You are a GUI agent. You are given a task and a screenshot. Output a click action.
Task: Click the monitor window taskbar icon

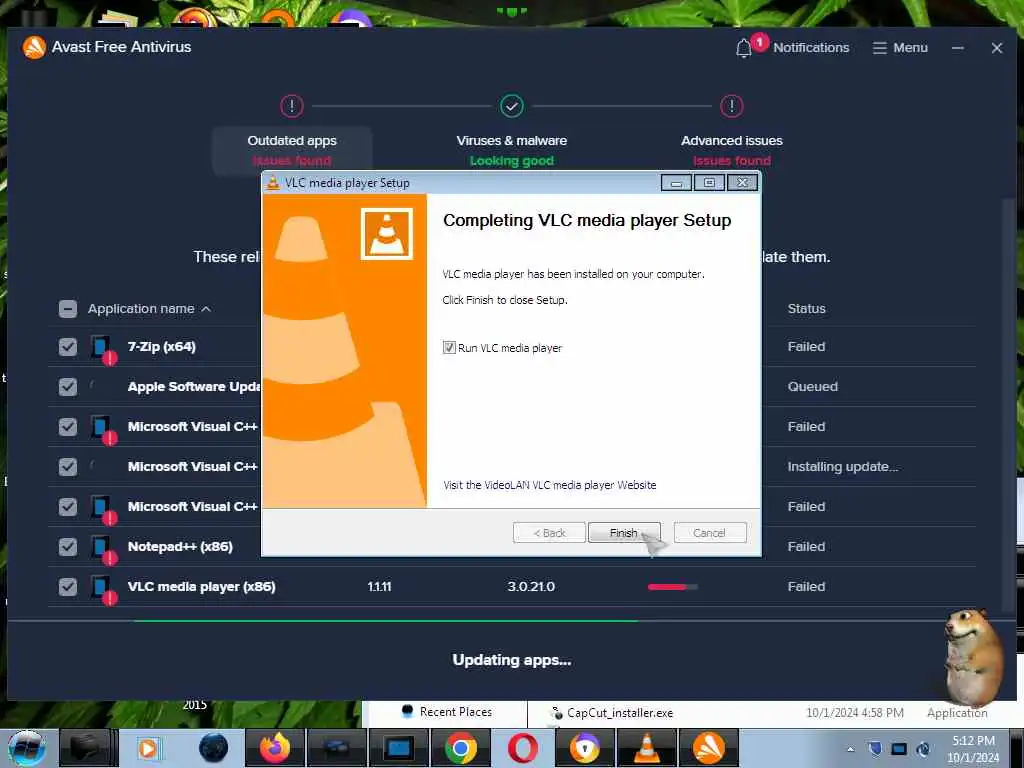[x=398, y=748]
